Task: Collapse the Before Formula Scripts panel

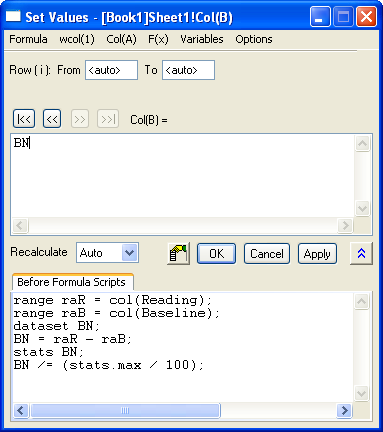Action: 361,254
